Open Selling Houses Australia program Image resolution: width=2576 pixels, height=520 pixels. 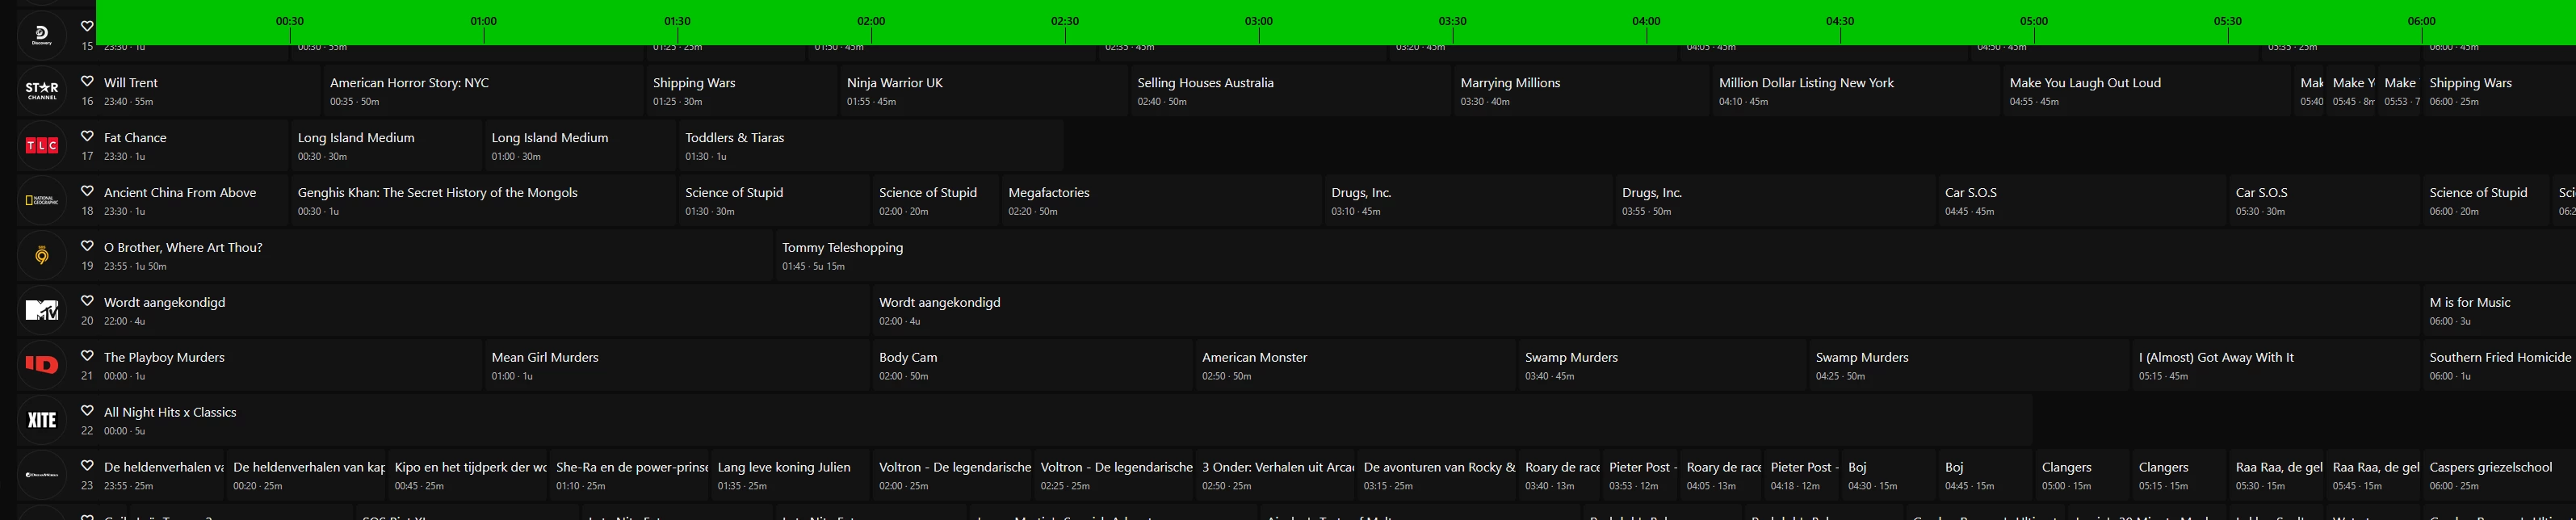[1290, 91]
